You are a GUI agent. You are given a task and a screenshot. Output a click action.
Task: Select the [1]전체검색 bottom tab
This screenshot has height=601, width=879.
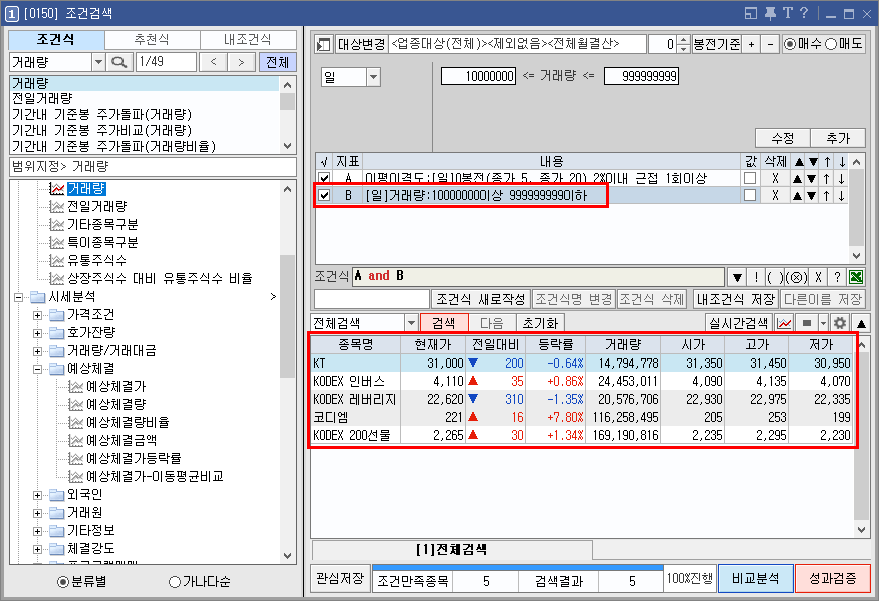(x=452, y=550)
